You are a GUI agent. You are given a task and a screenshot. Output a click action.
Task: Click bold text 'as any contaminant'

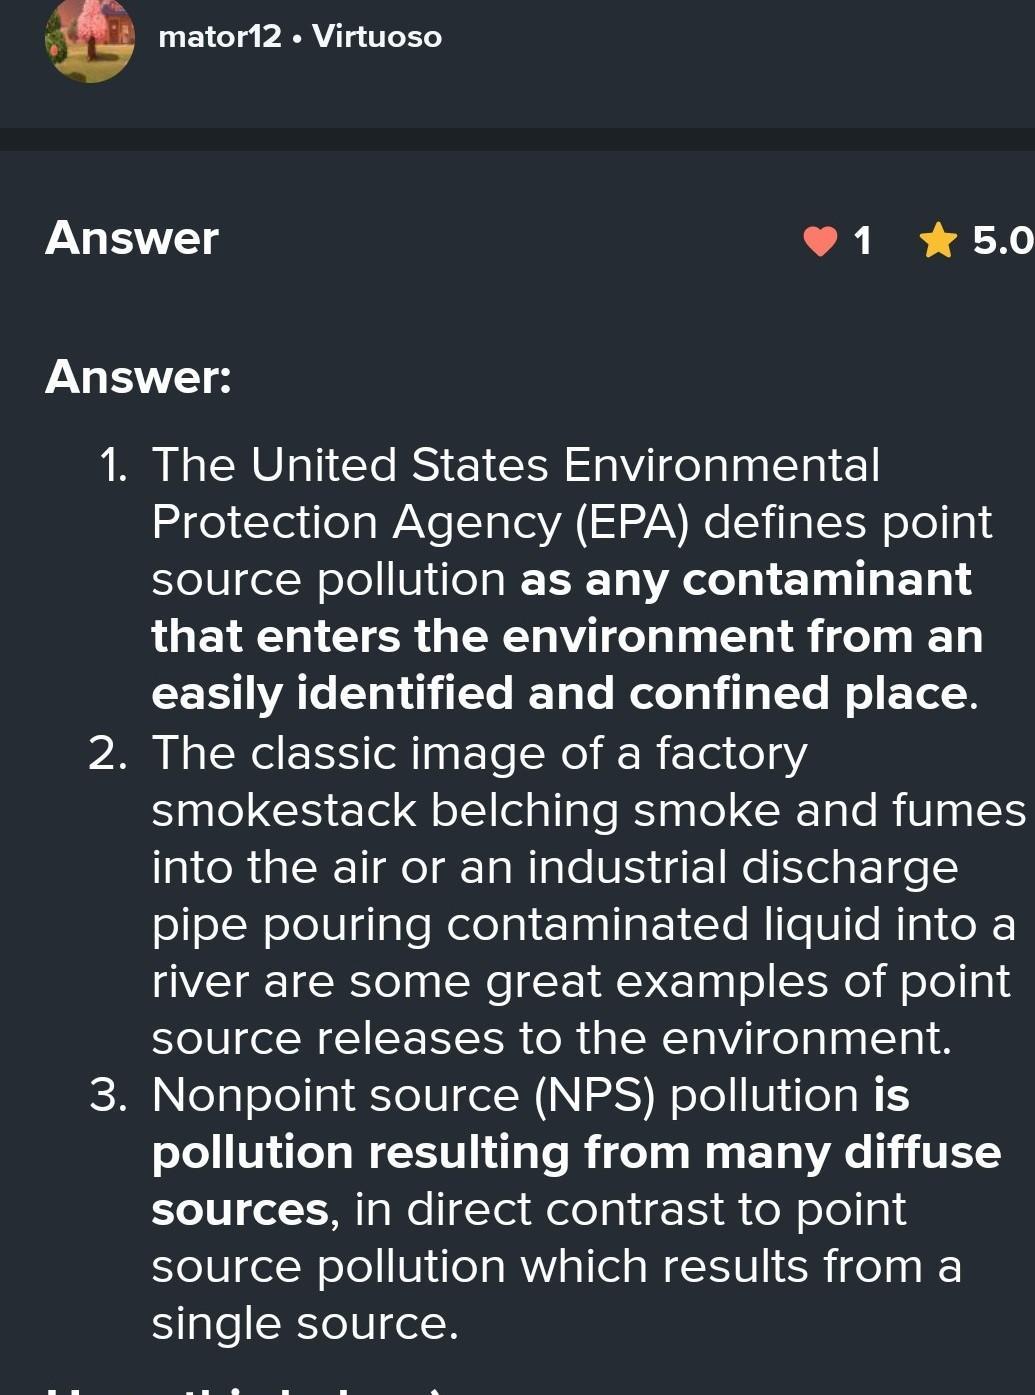(746, 580)
